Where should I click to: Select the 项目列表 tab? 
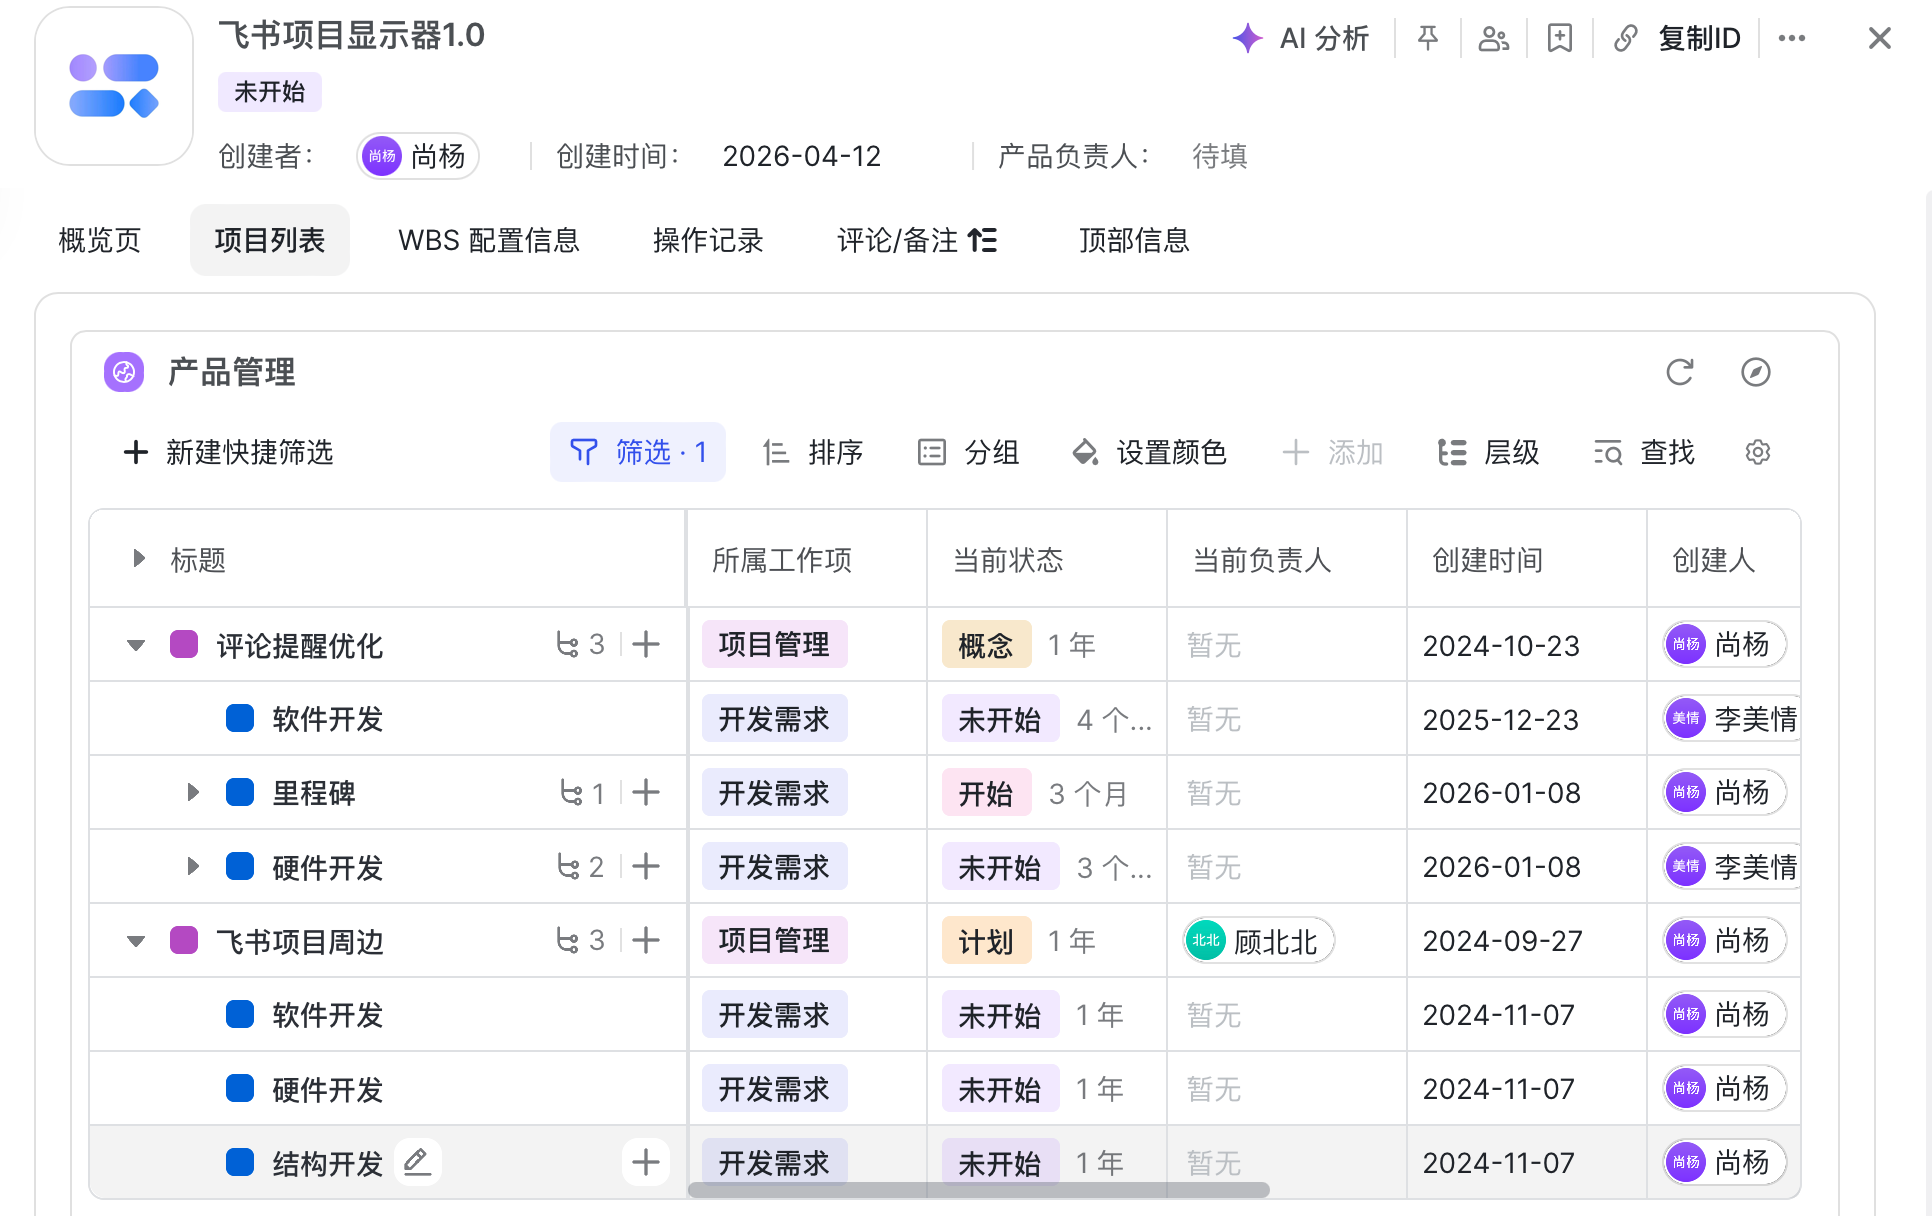coord(270,240)
